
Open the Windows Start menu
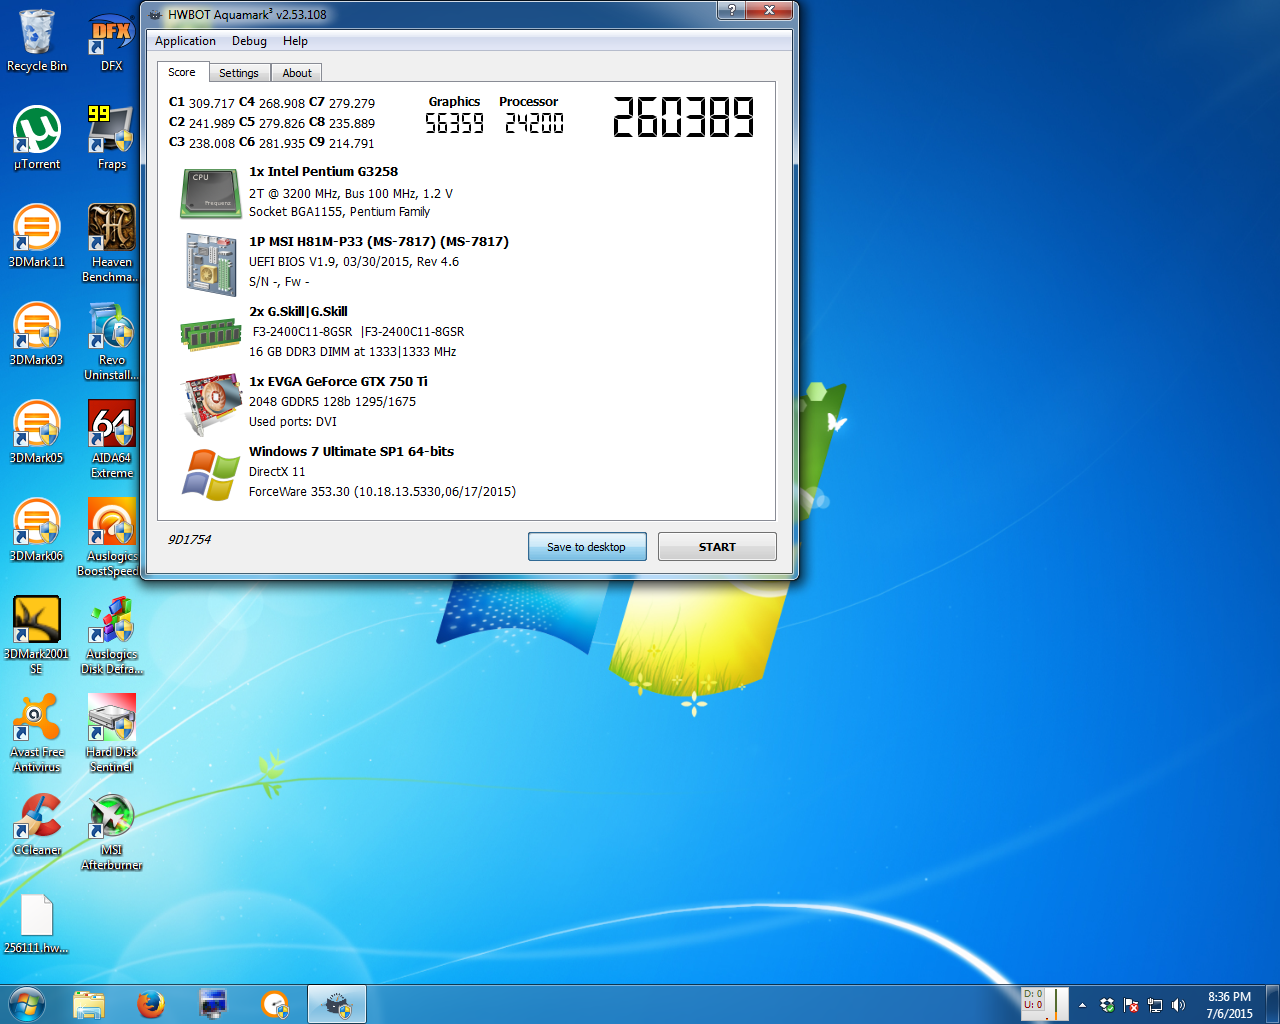tap(27, 1004)
